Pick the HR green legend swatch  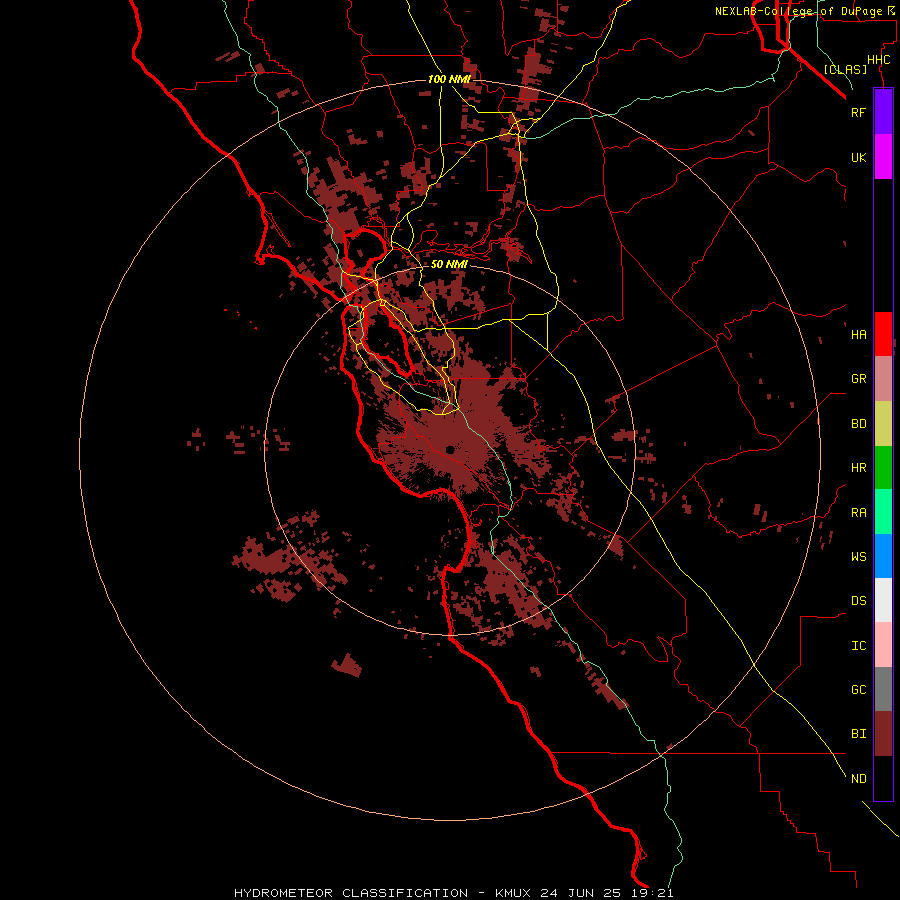883,468
